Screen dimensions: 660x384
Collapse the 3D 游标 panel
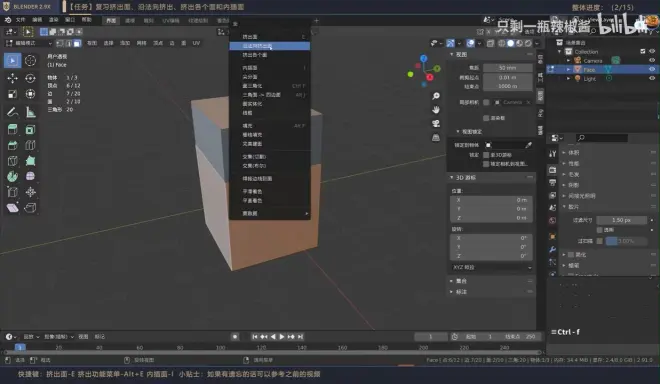tap(452, 178)
